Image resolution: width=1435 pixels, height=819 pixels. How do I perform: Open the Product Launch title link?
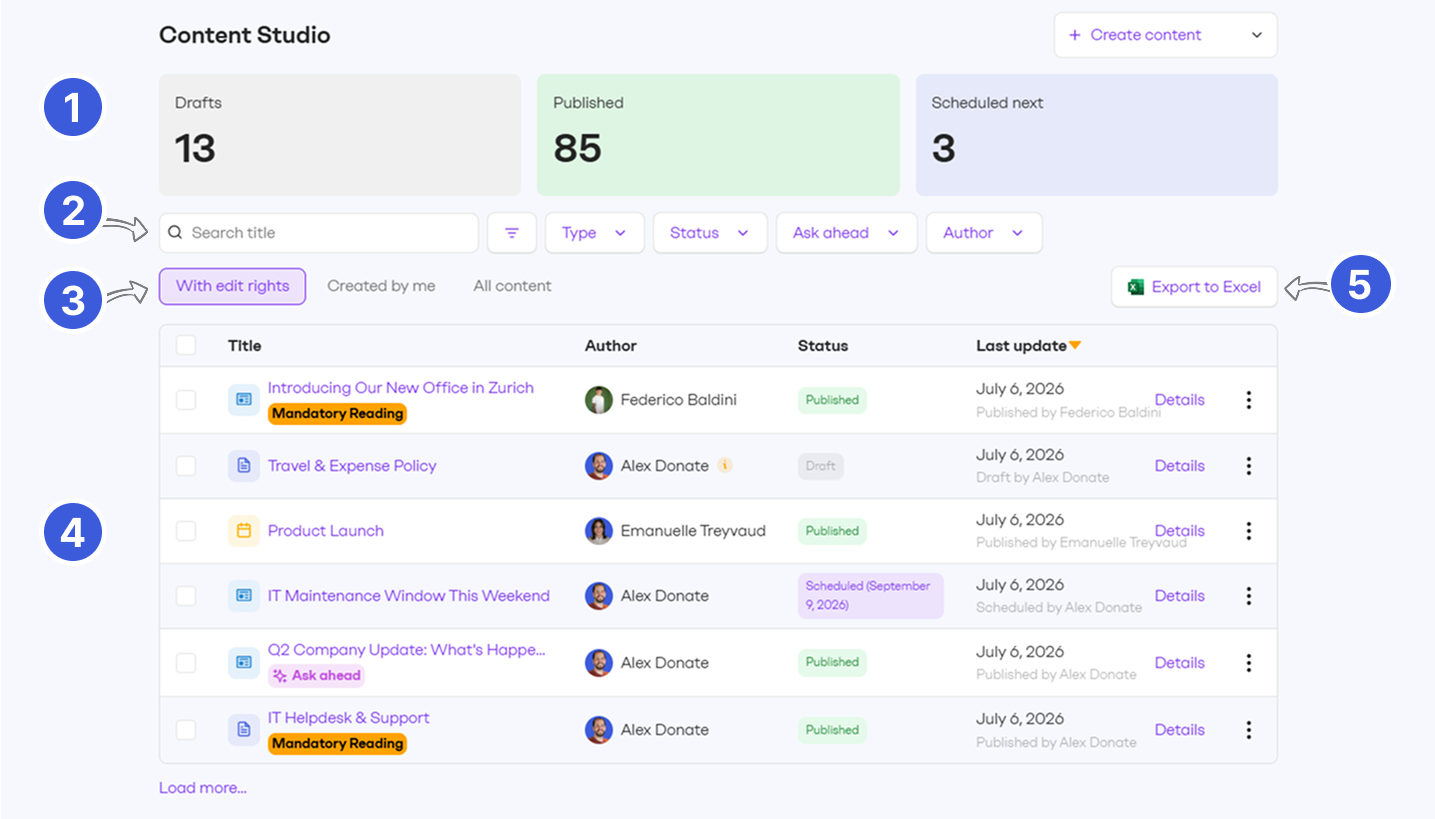click(x=326, y=531)
